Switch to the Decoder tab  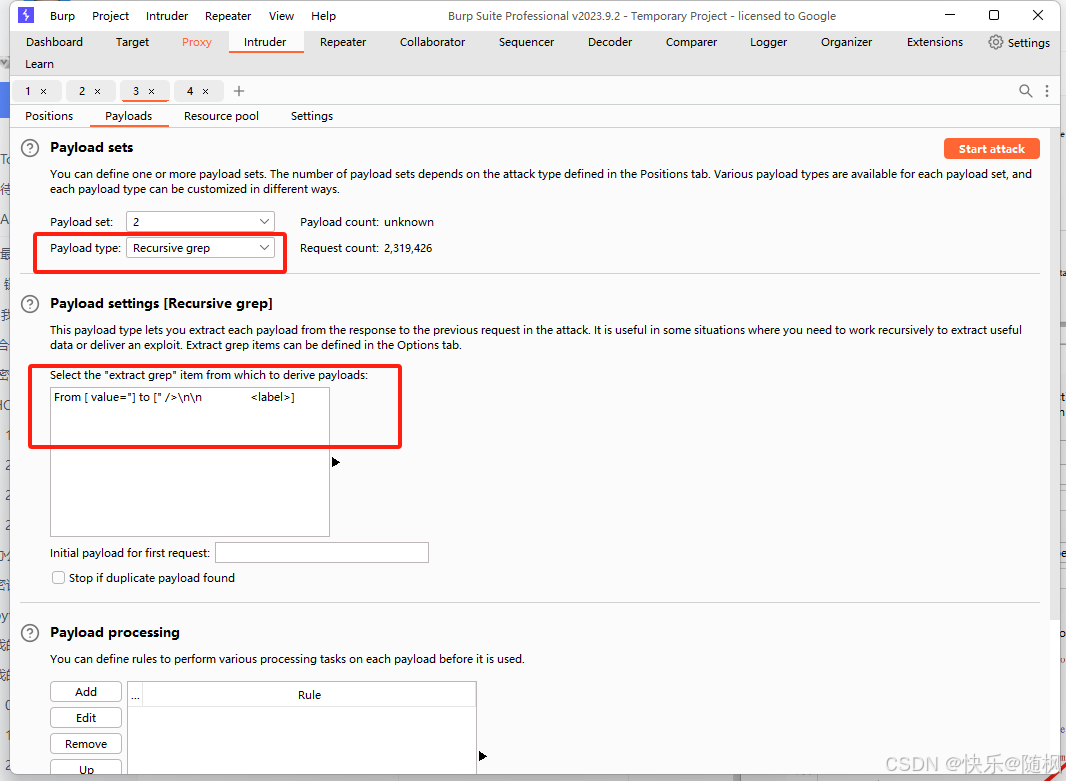click(610, 42)
